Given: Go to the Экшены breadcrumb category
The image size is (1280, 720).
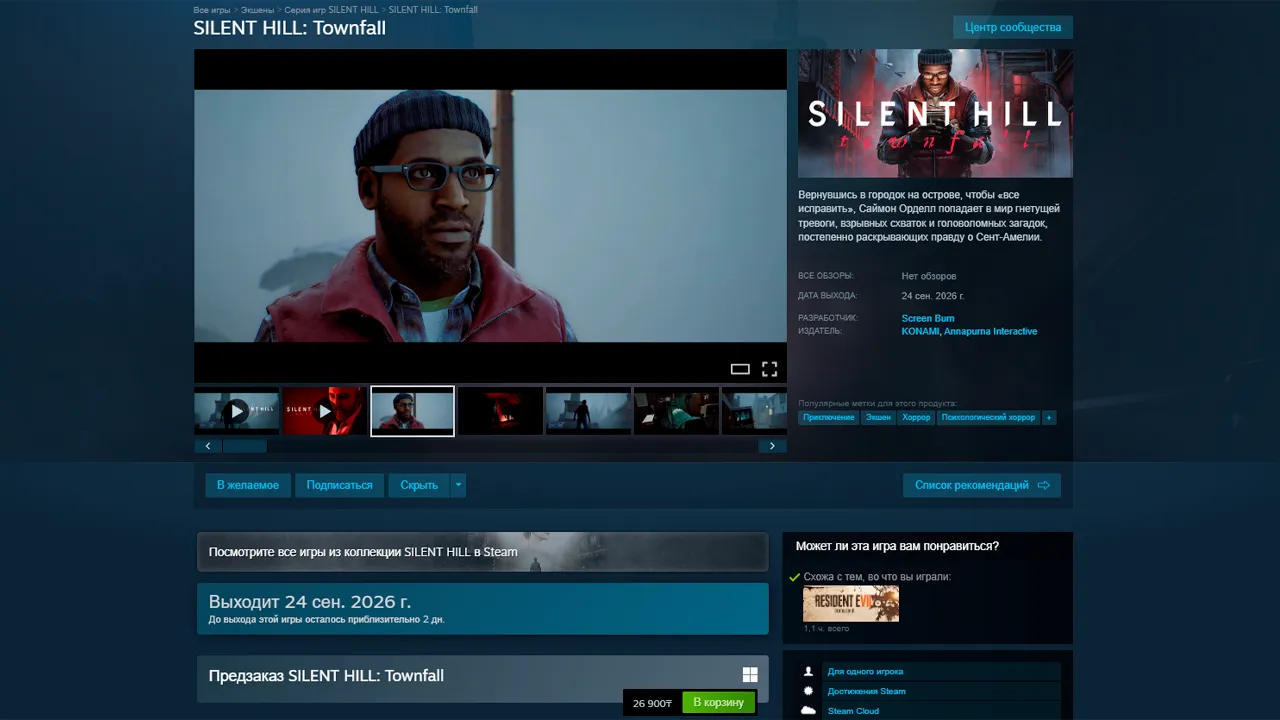Looking at the screenshot, I should pos(258,10).
